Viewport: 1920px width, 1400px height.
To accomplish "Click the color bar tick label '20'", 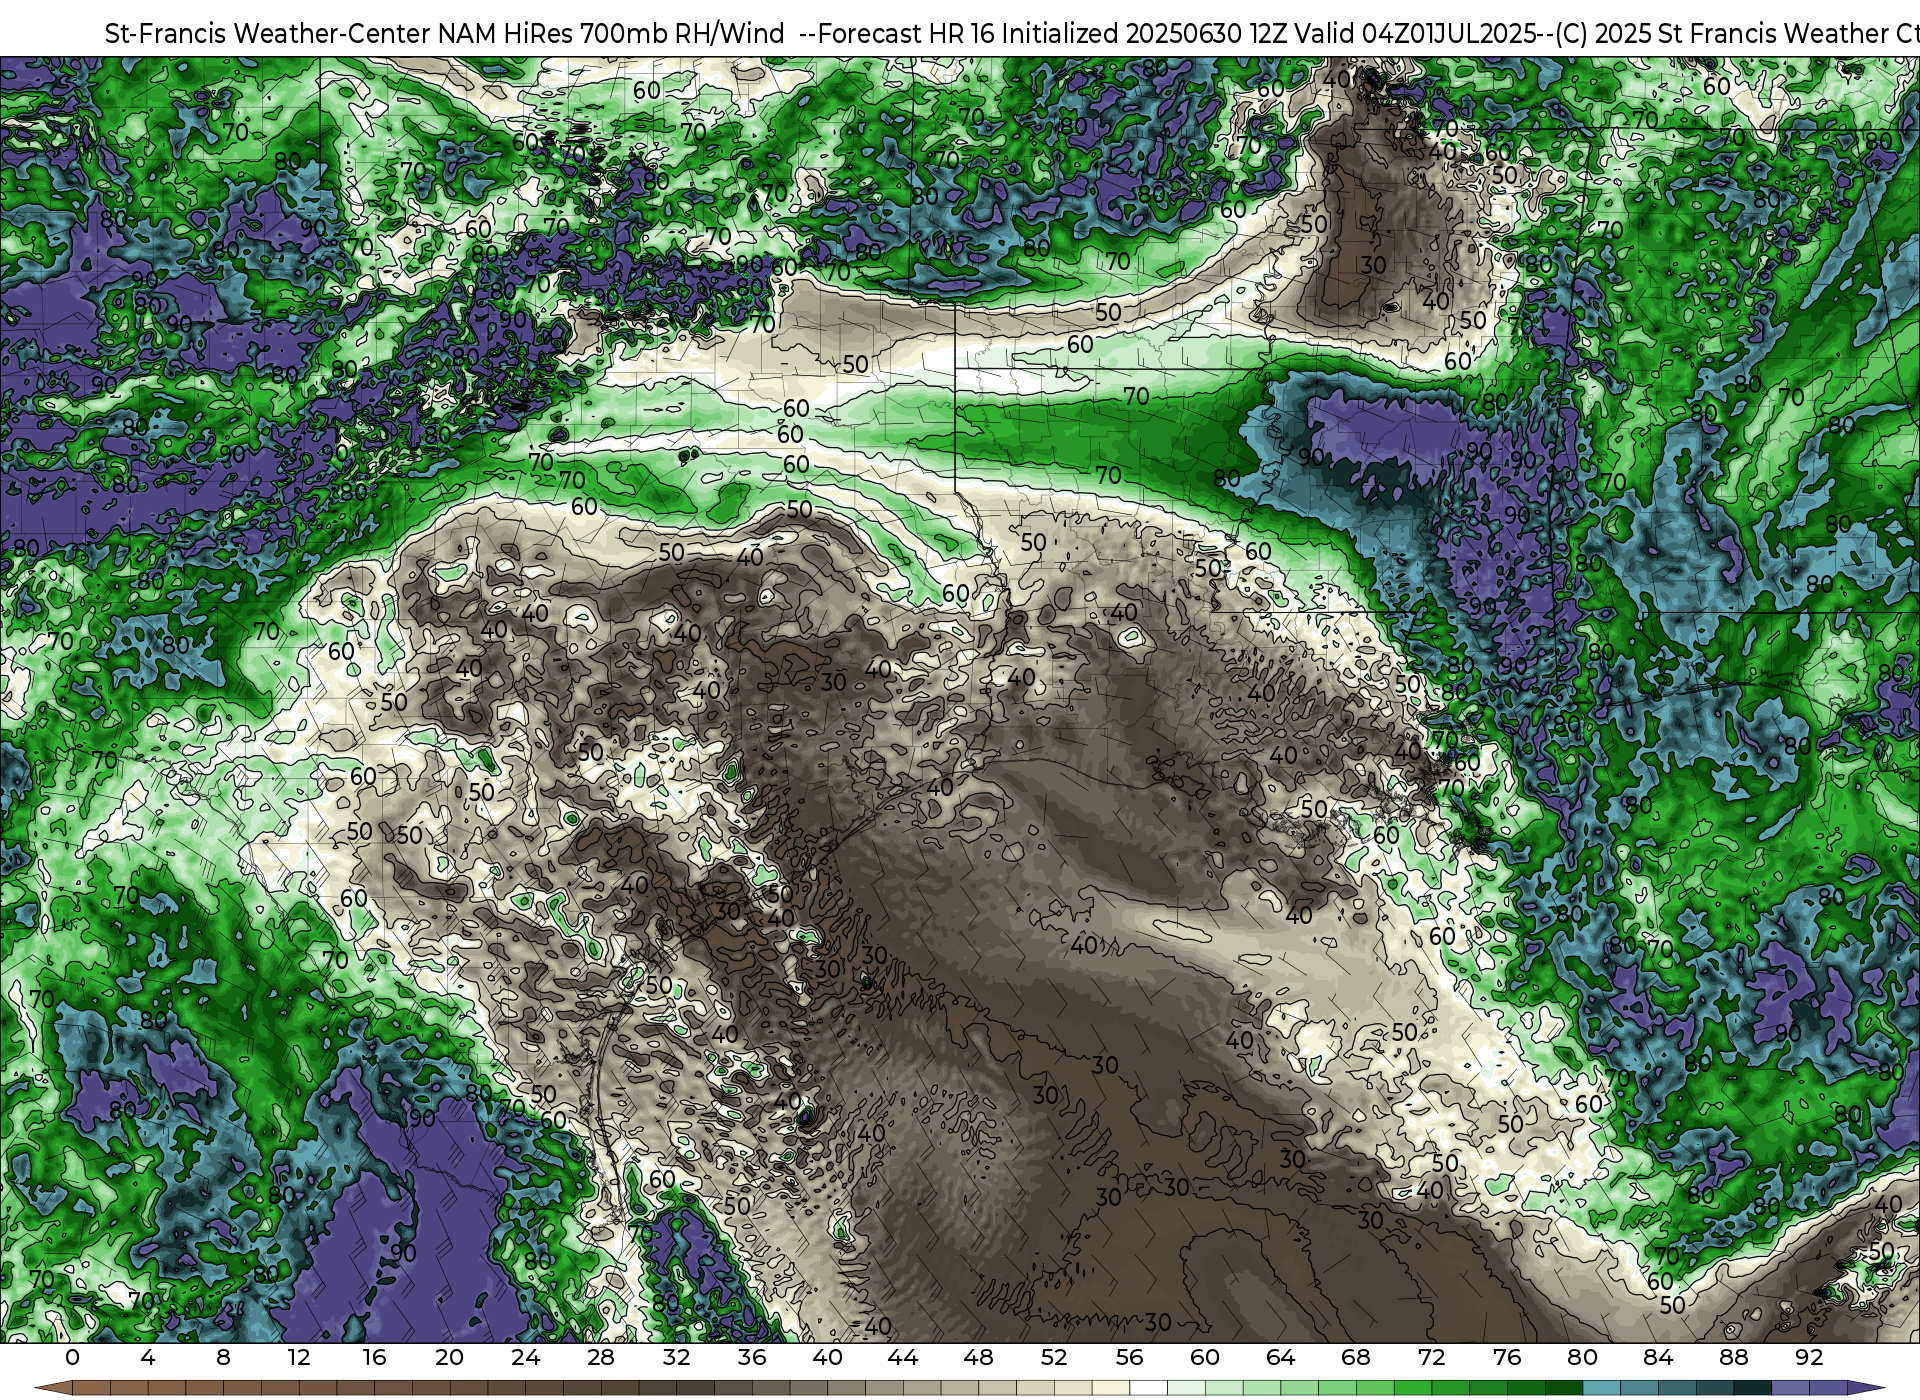I will (x=450, y=1358).
